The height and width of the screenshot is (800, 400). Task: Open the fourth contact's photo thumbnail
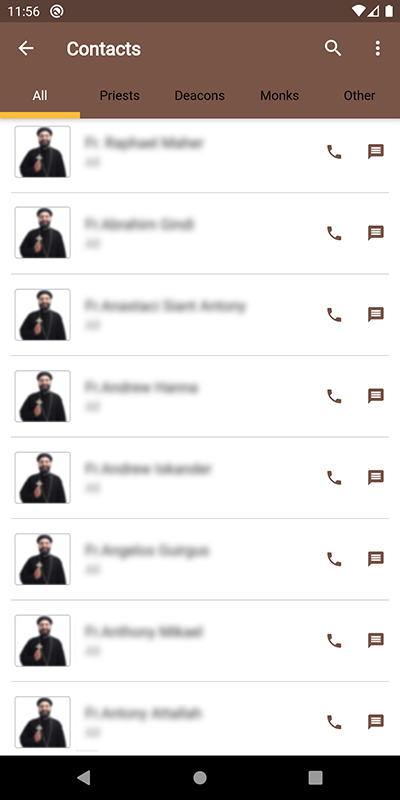coord(42,396)
